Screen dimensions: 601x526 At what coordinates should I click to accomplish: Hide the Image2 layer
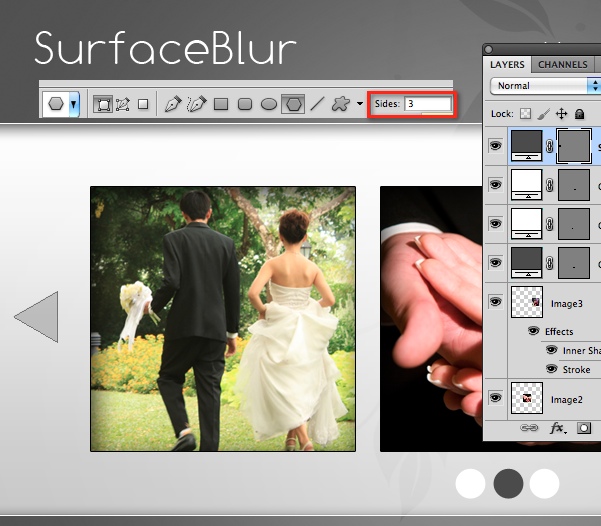(x=495, y=398)
